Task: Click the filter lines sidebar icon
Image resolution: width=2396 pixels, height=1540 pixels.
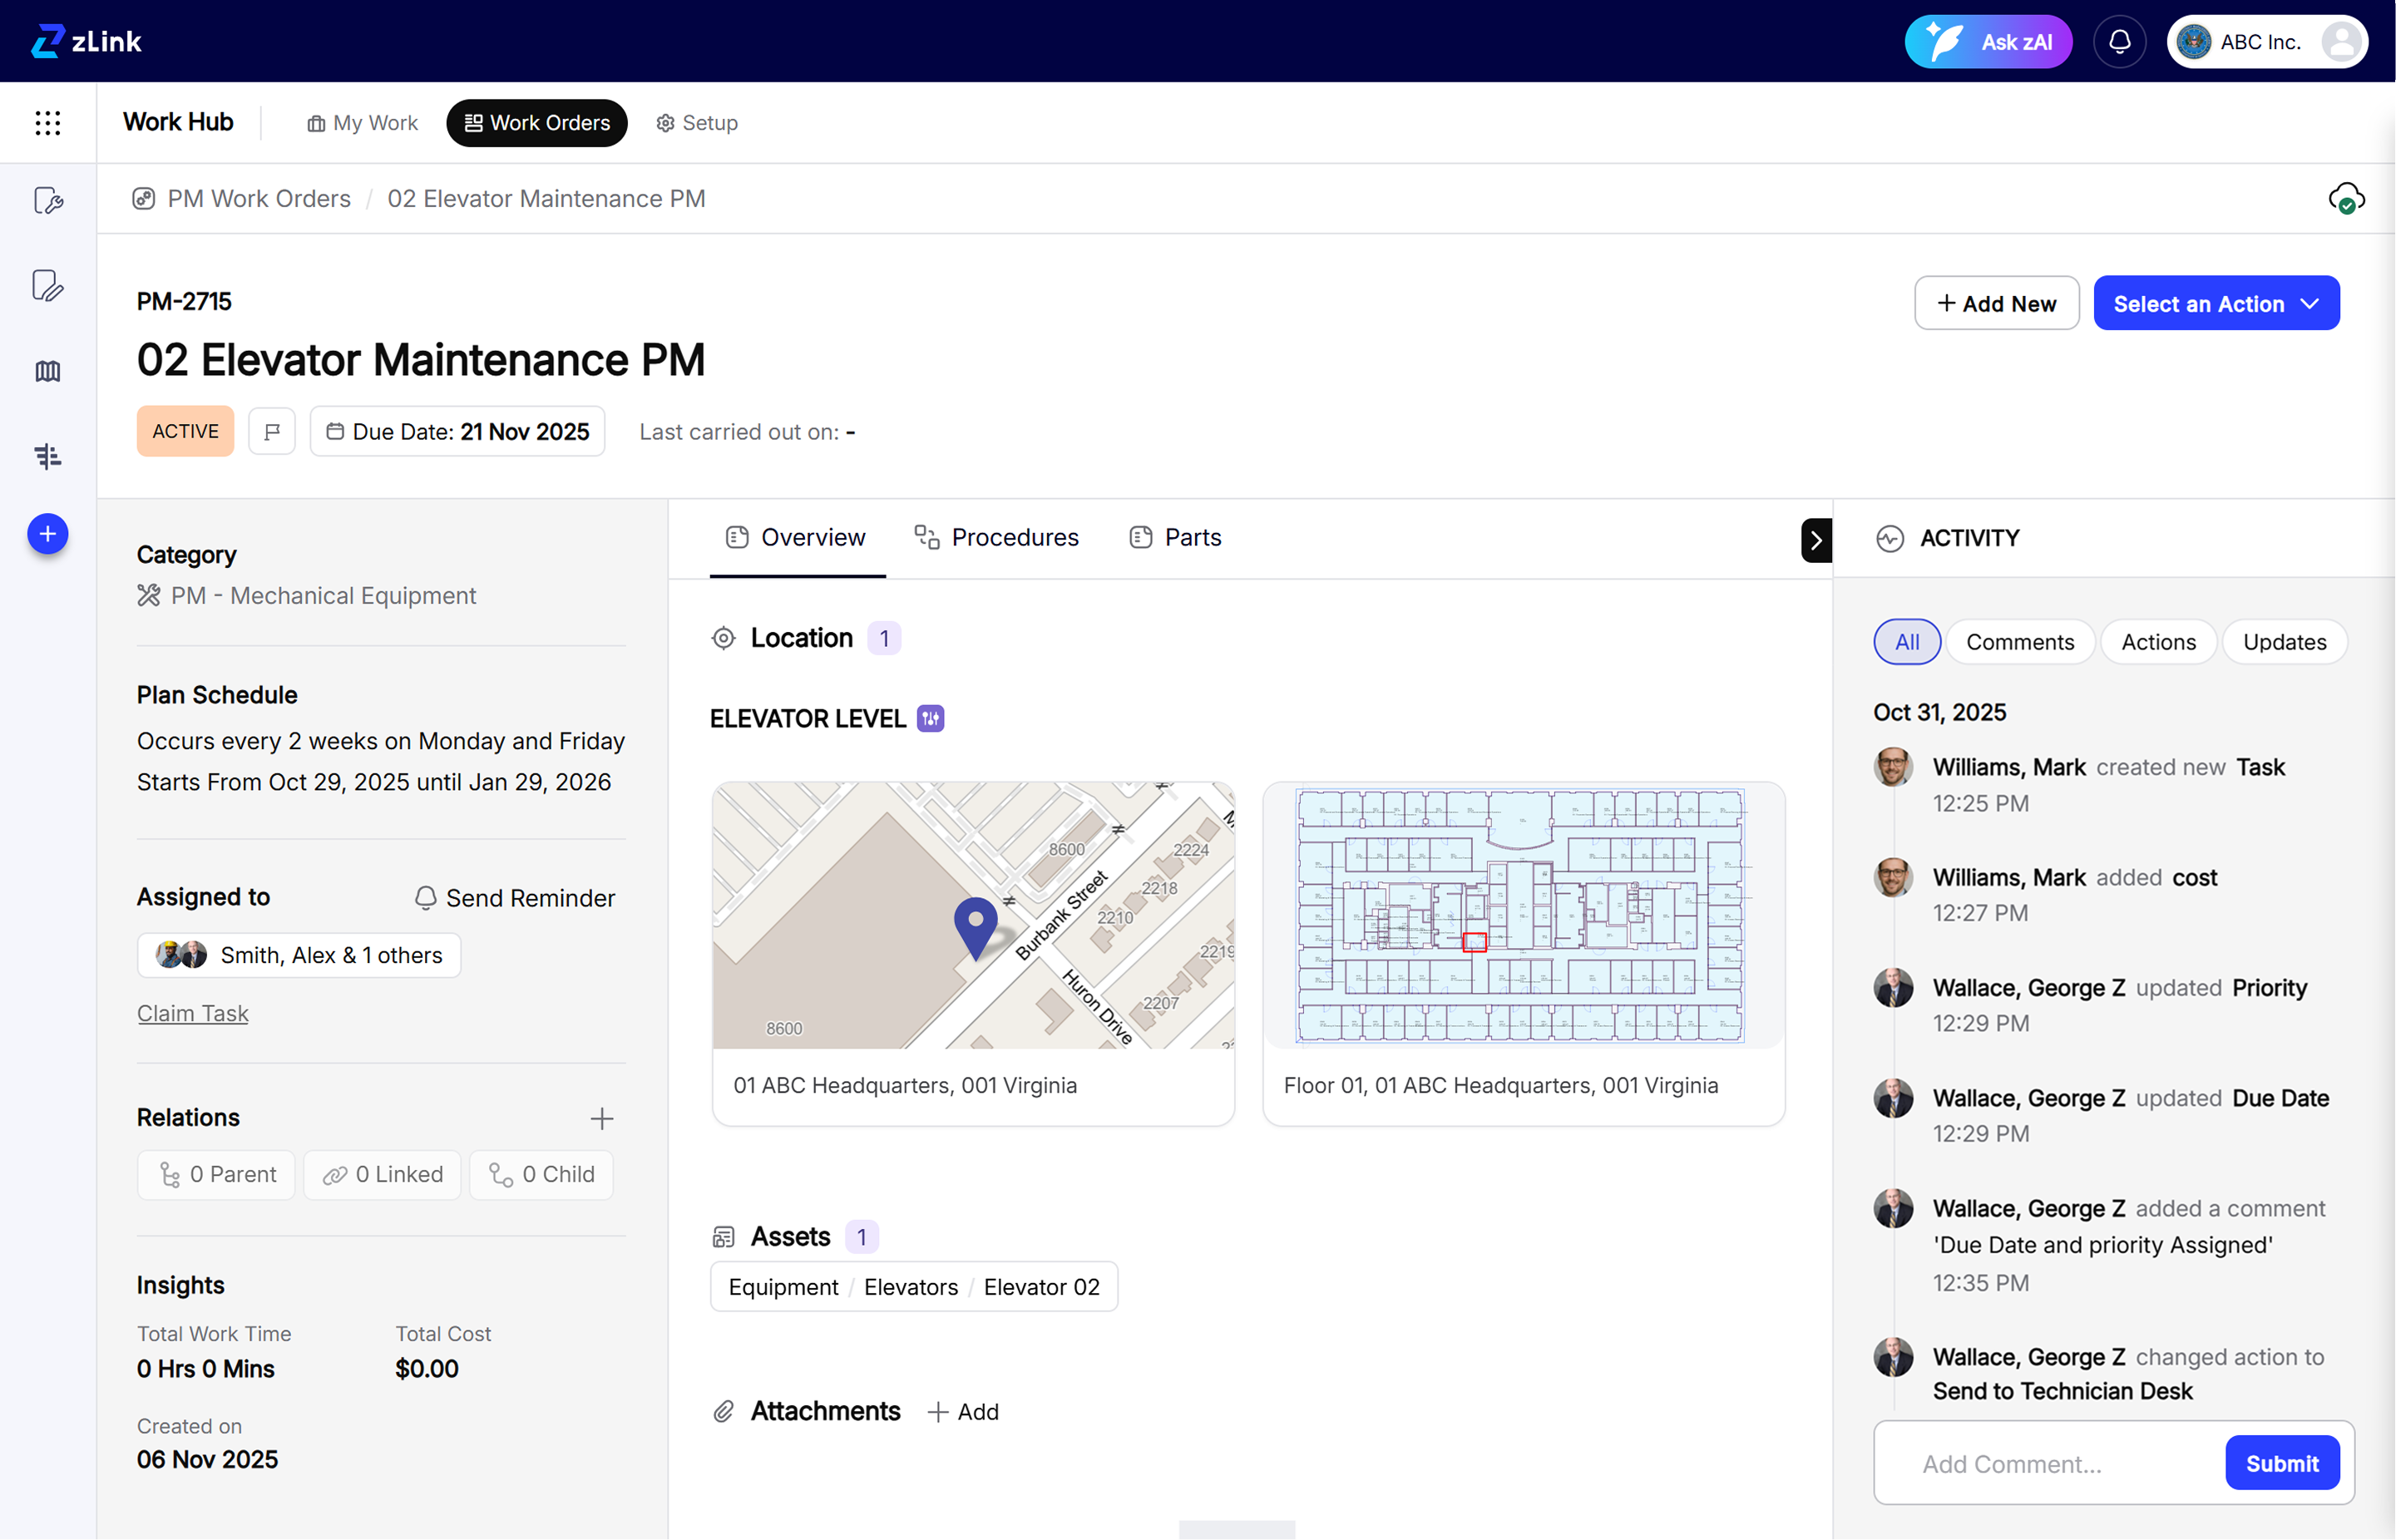Action: tap(47, 456)
